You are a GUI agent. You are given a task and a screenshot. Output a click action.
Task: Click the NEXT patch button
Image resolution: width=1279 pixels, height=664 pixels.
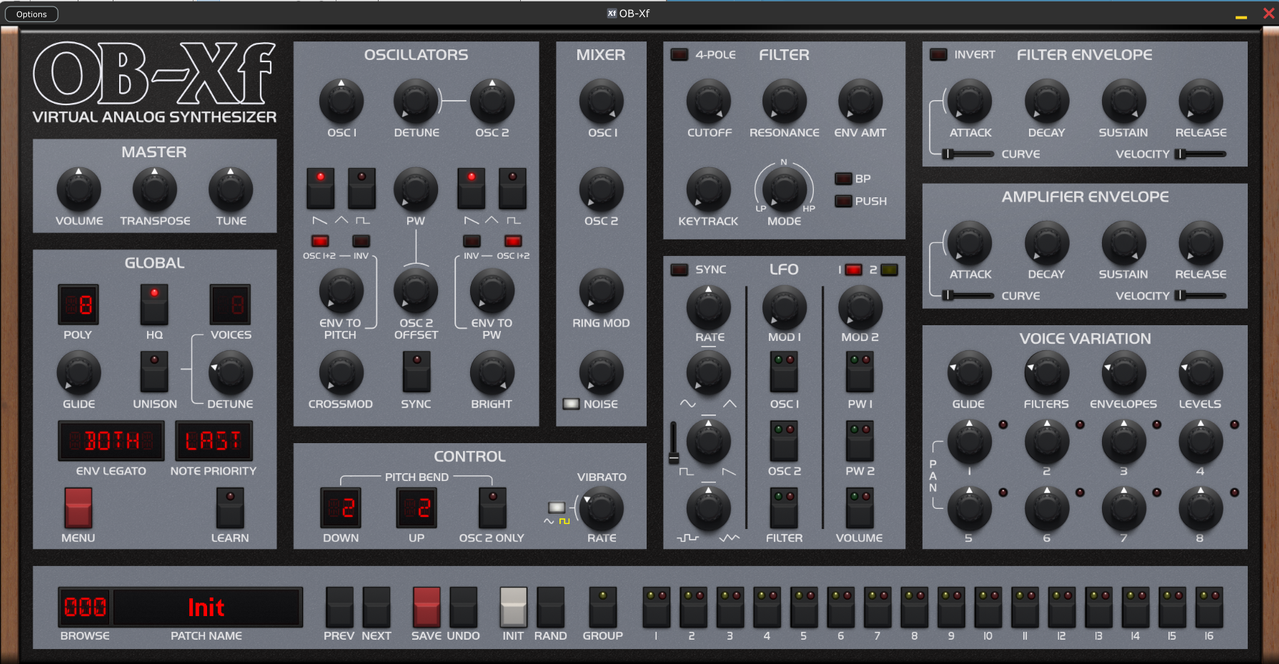coord(376,607)
